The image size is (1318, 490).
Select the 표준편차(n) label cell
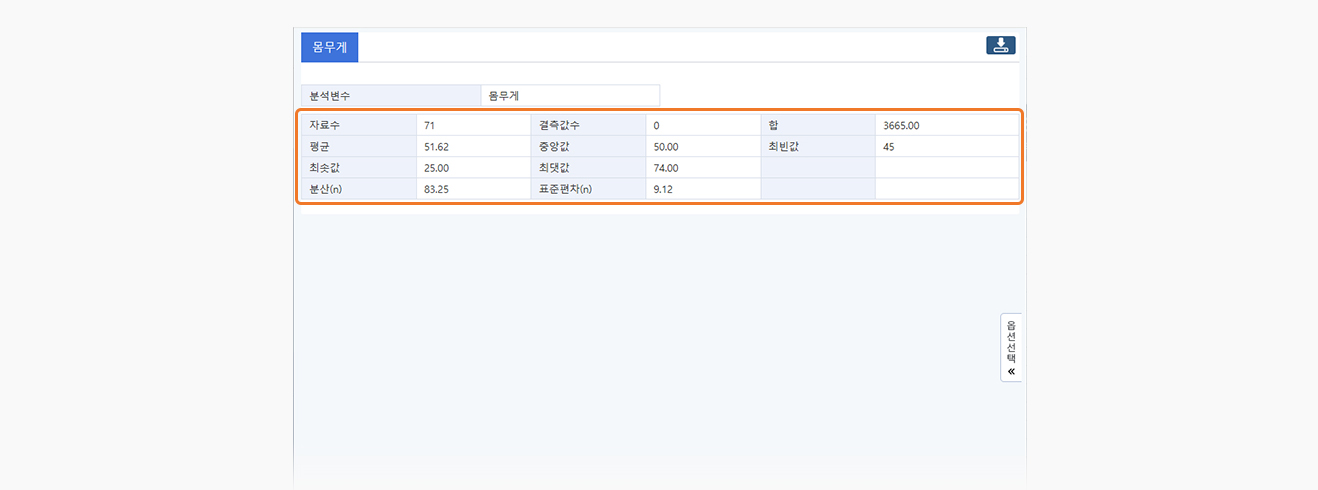click(x=587, y=189)
